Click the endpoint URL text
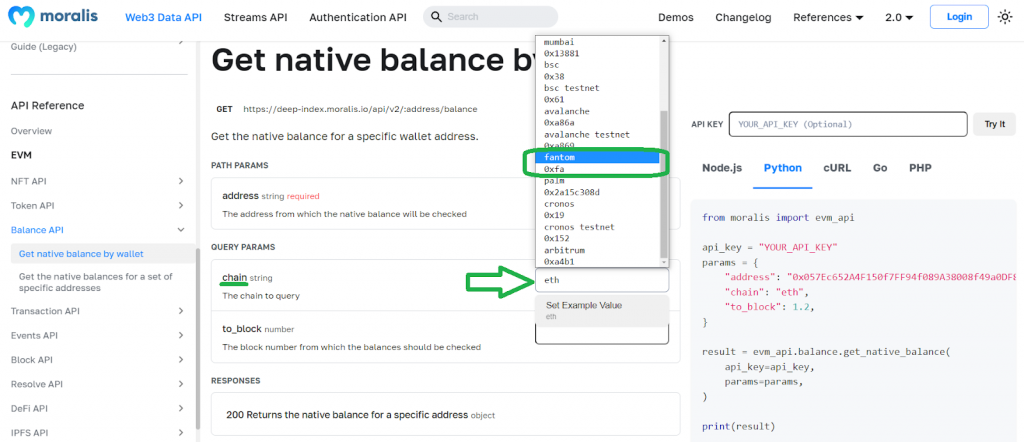 point(360,109)
